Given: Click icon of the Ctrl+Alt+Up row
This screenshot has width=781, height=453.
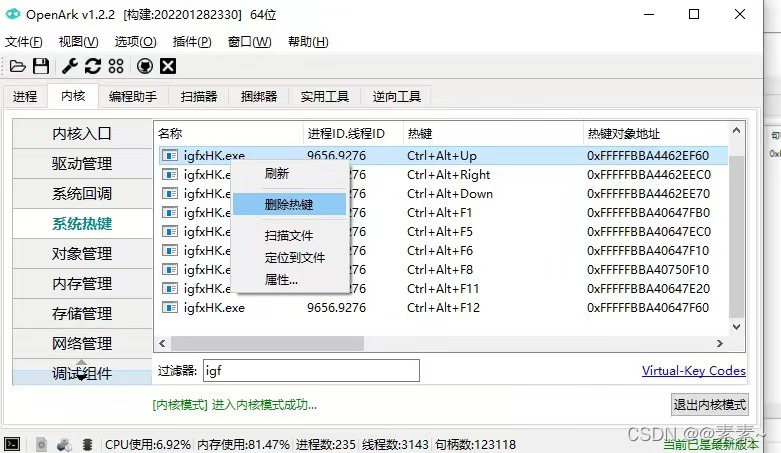Looking at the screenshot, I should pyautogui.click(x=170, y=155).
